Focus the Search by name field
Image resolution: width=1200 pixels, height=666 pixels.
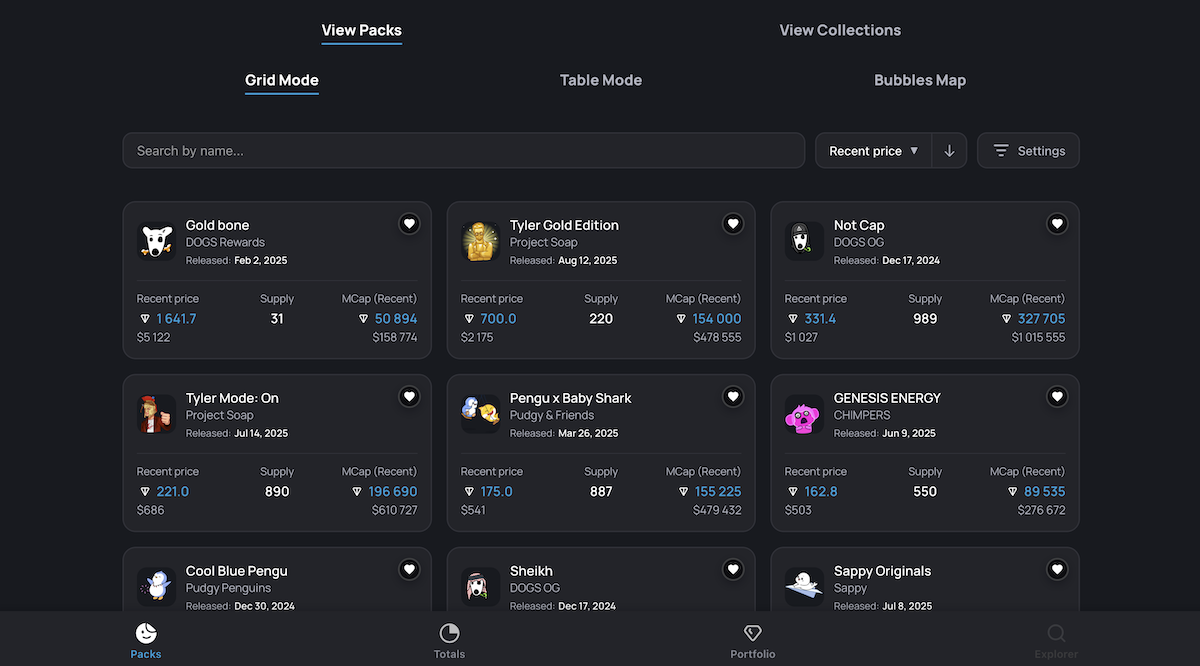[464, 151]
